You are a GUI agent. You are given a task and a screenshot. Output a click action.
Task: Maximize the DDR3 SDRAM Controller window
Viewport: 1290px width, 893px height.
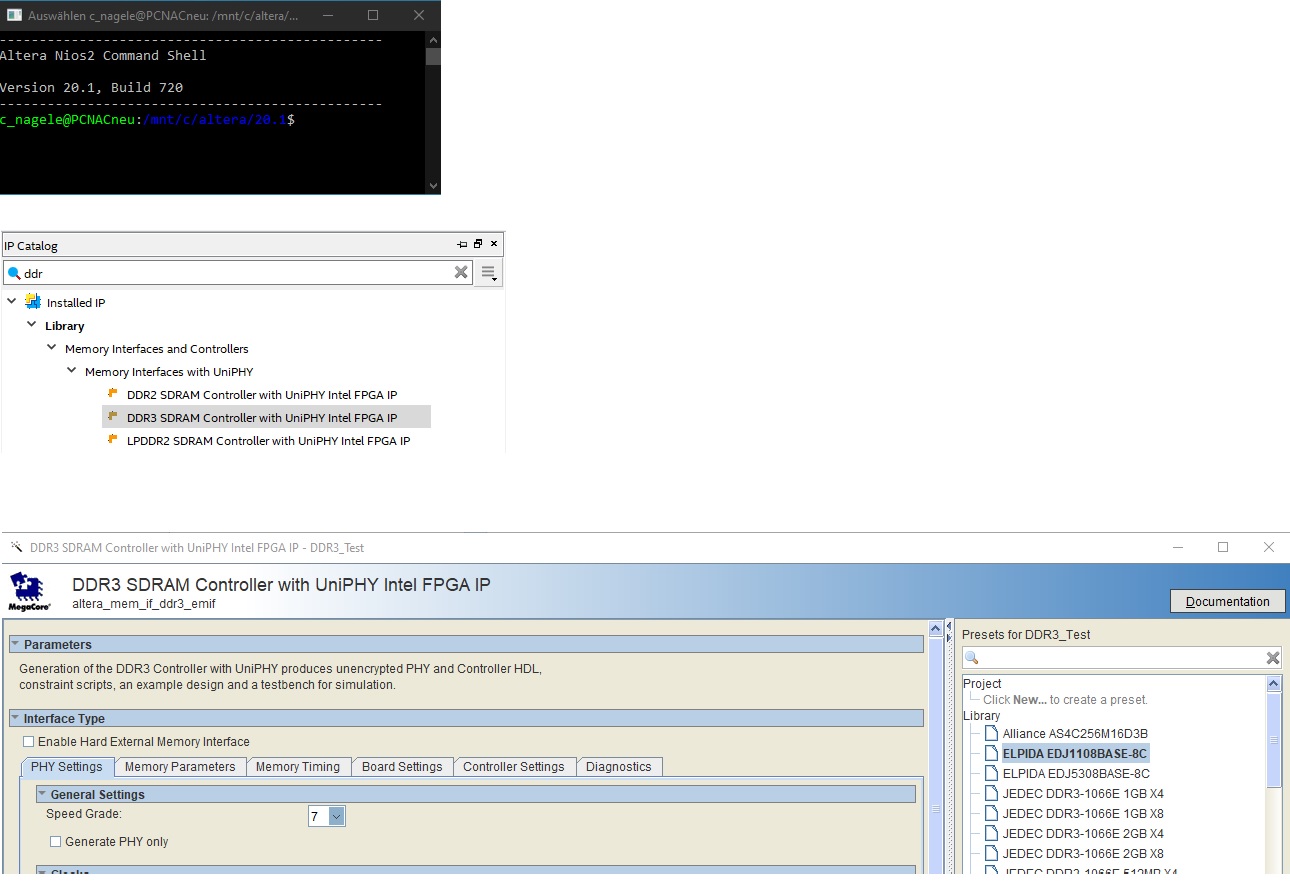tap(1223, 547)
